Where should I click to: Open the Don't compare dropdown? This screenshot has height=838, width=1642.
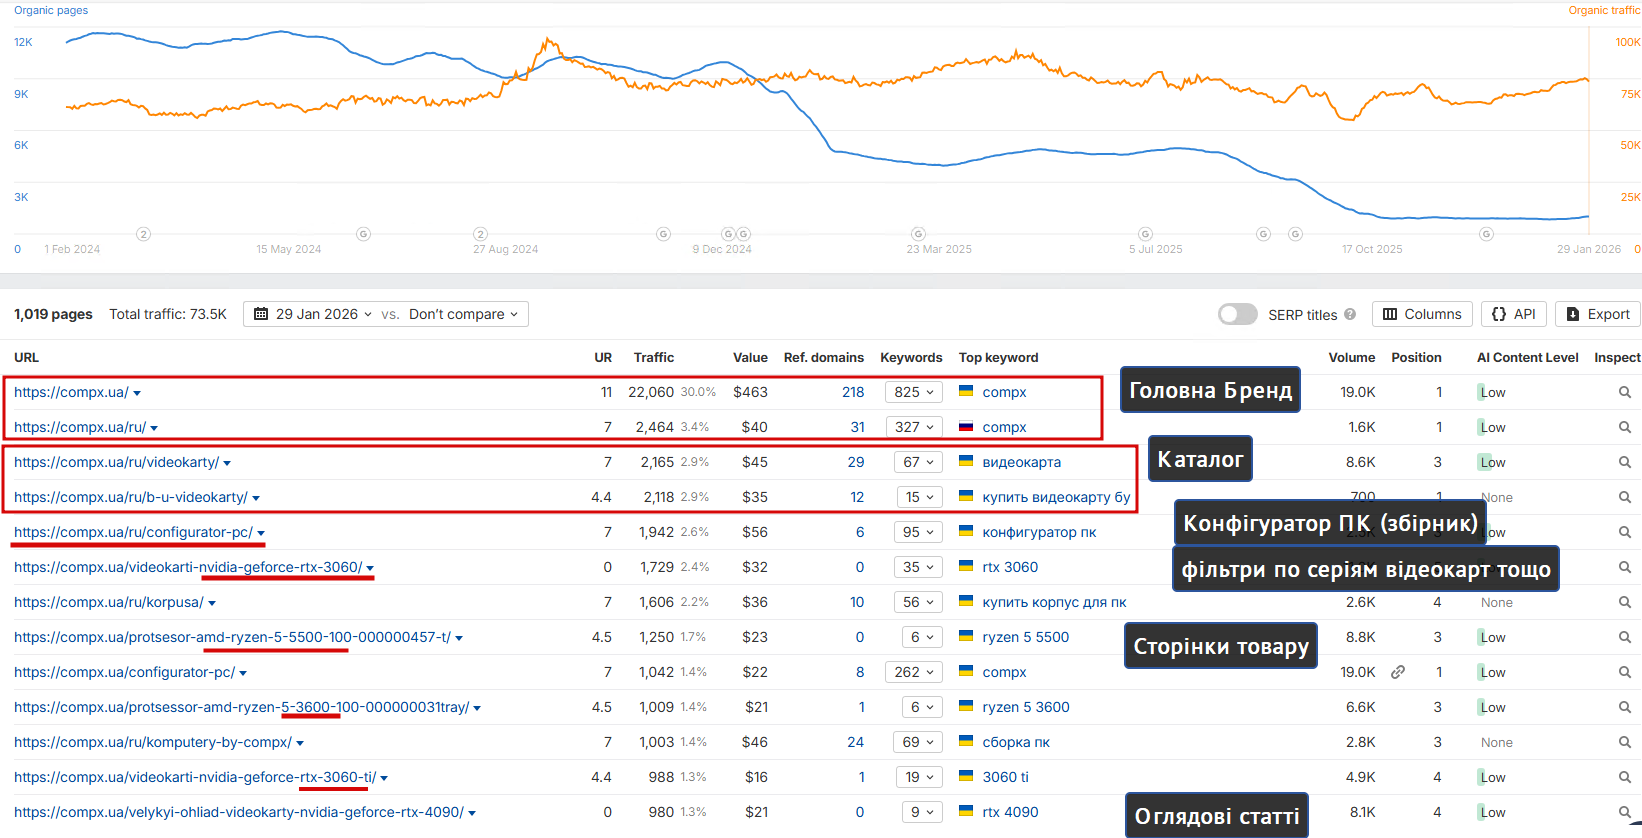(464, 314)
